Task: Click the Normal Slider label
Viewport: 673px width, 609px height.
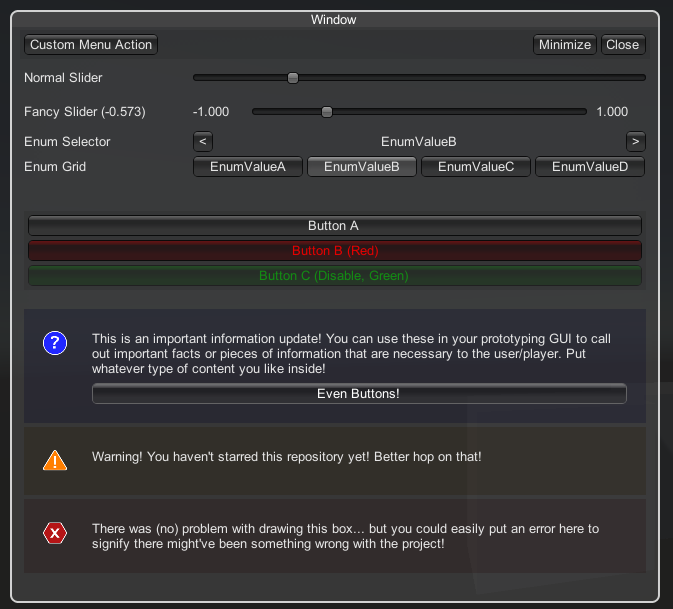Action: click(x=63, y=78)
